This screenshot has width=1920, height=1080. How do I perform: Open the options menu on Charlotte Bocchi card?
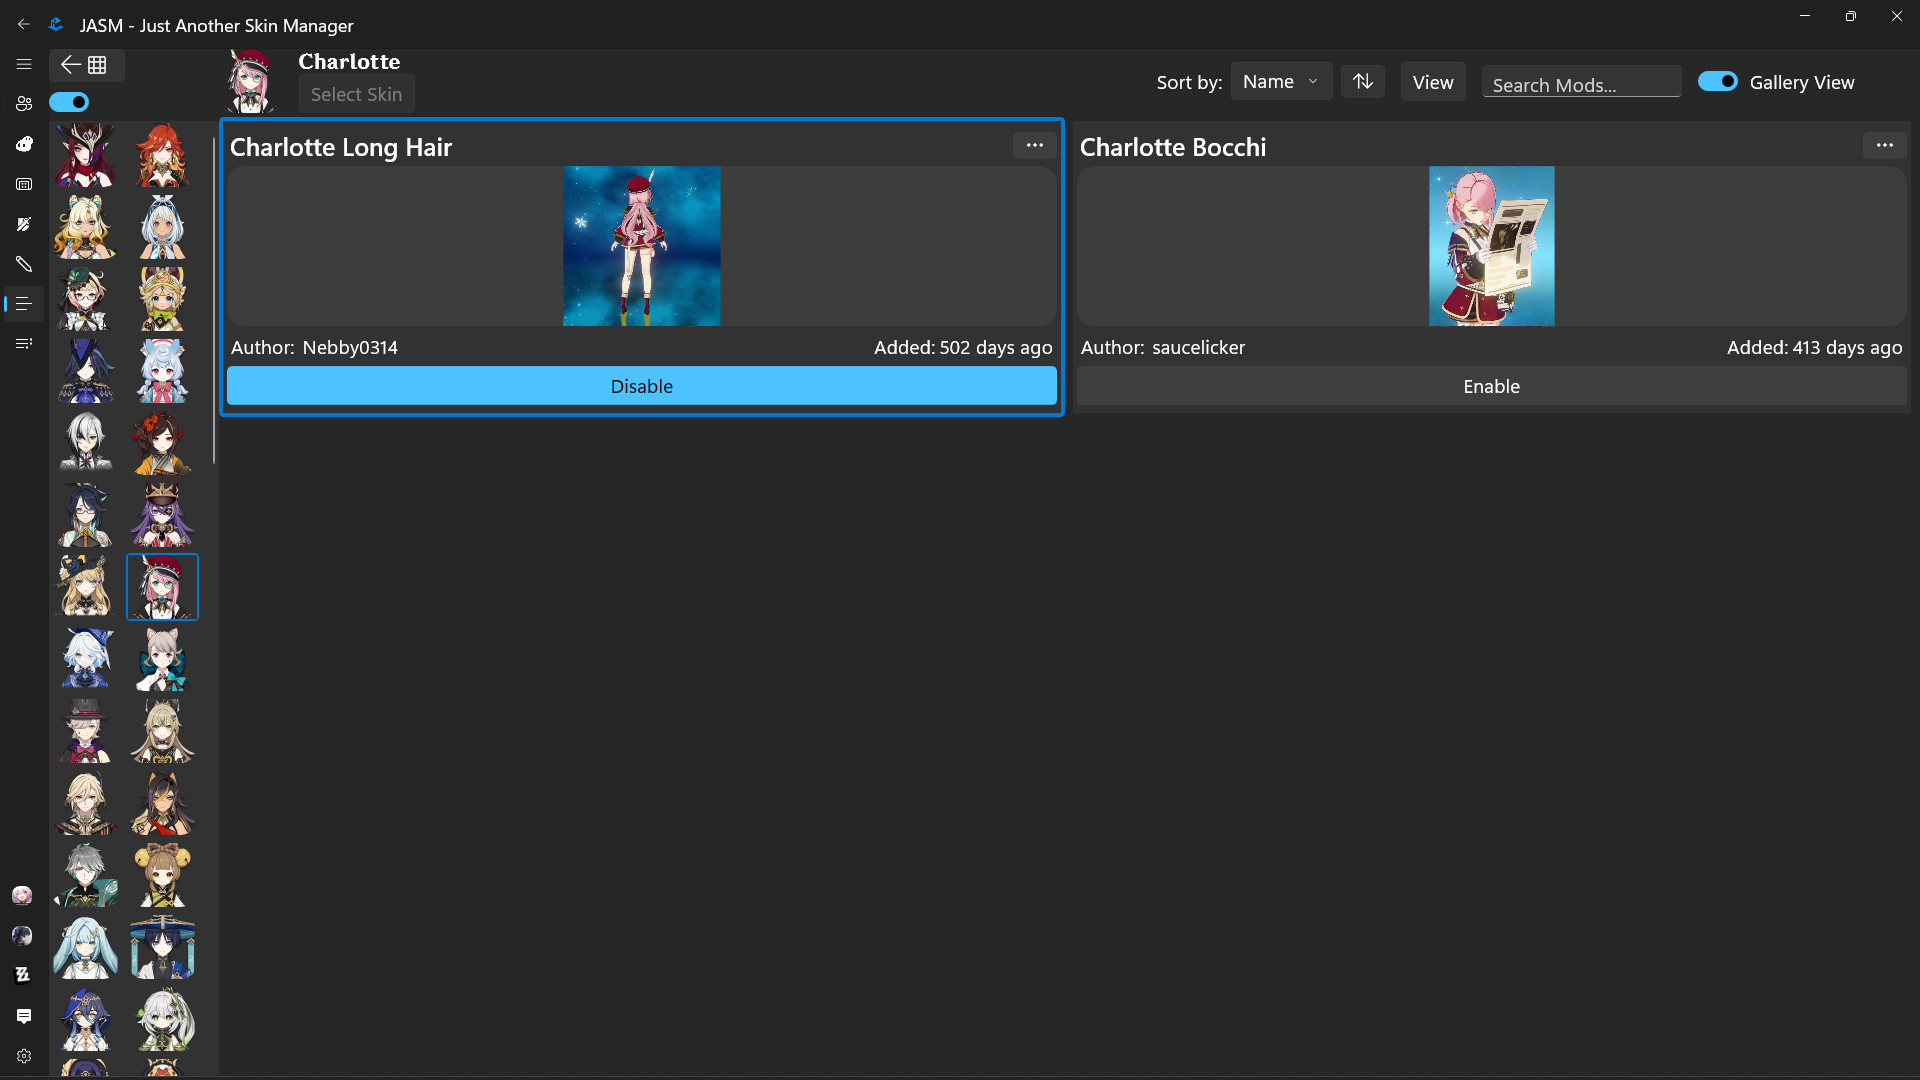(x=1885, y=145)
